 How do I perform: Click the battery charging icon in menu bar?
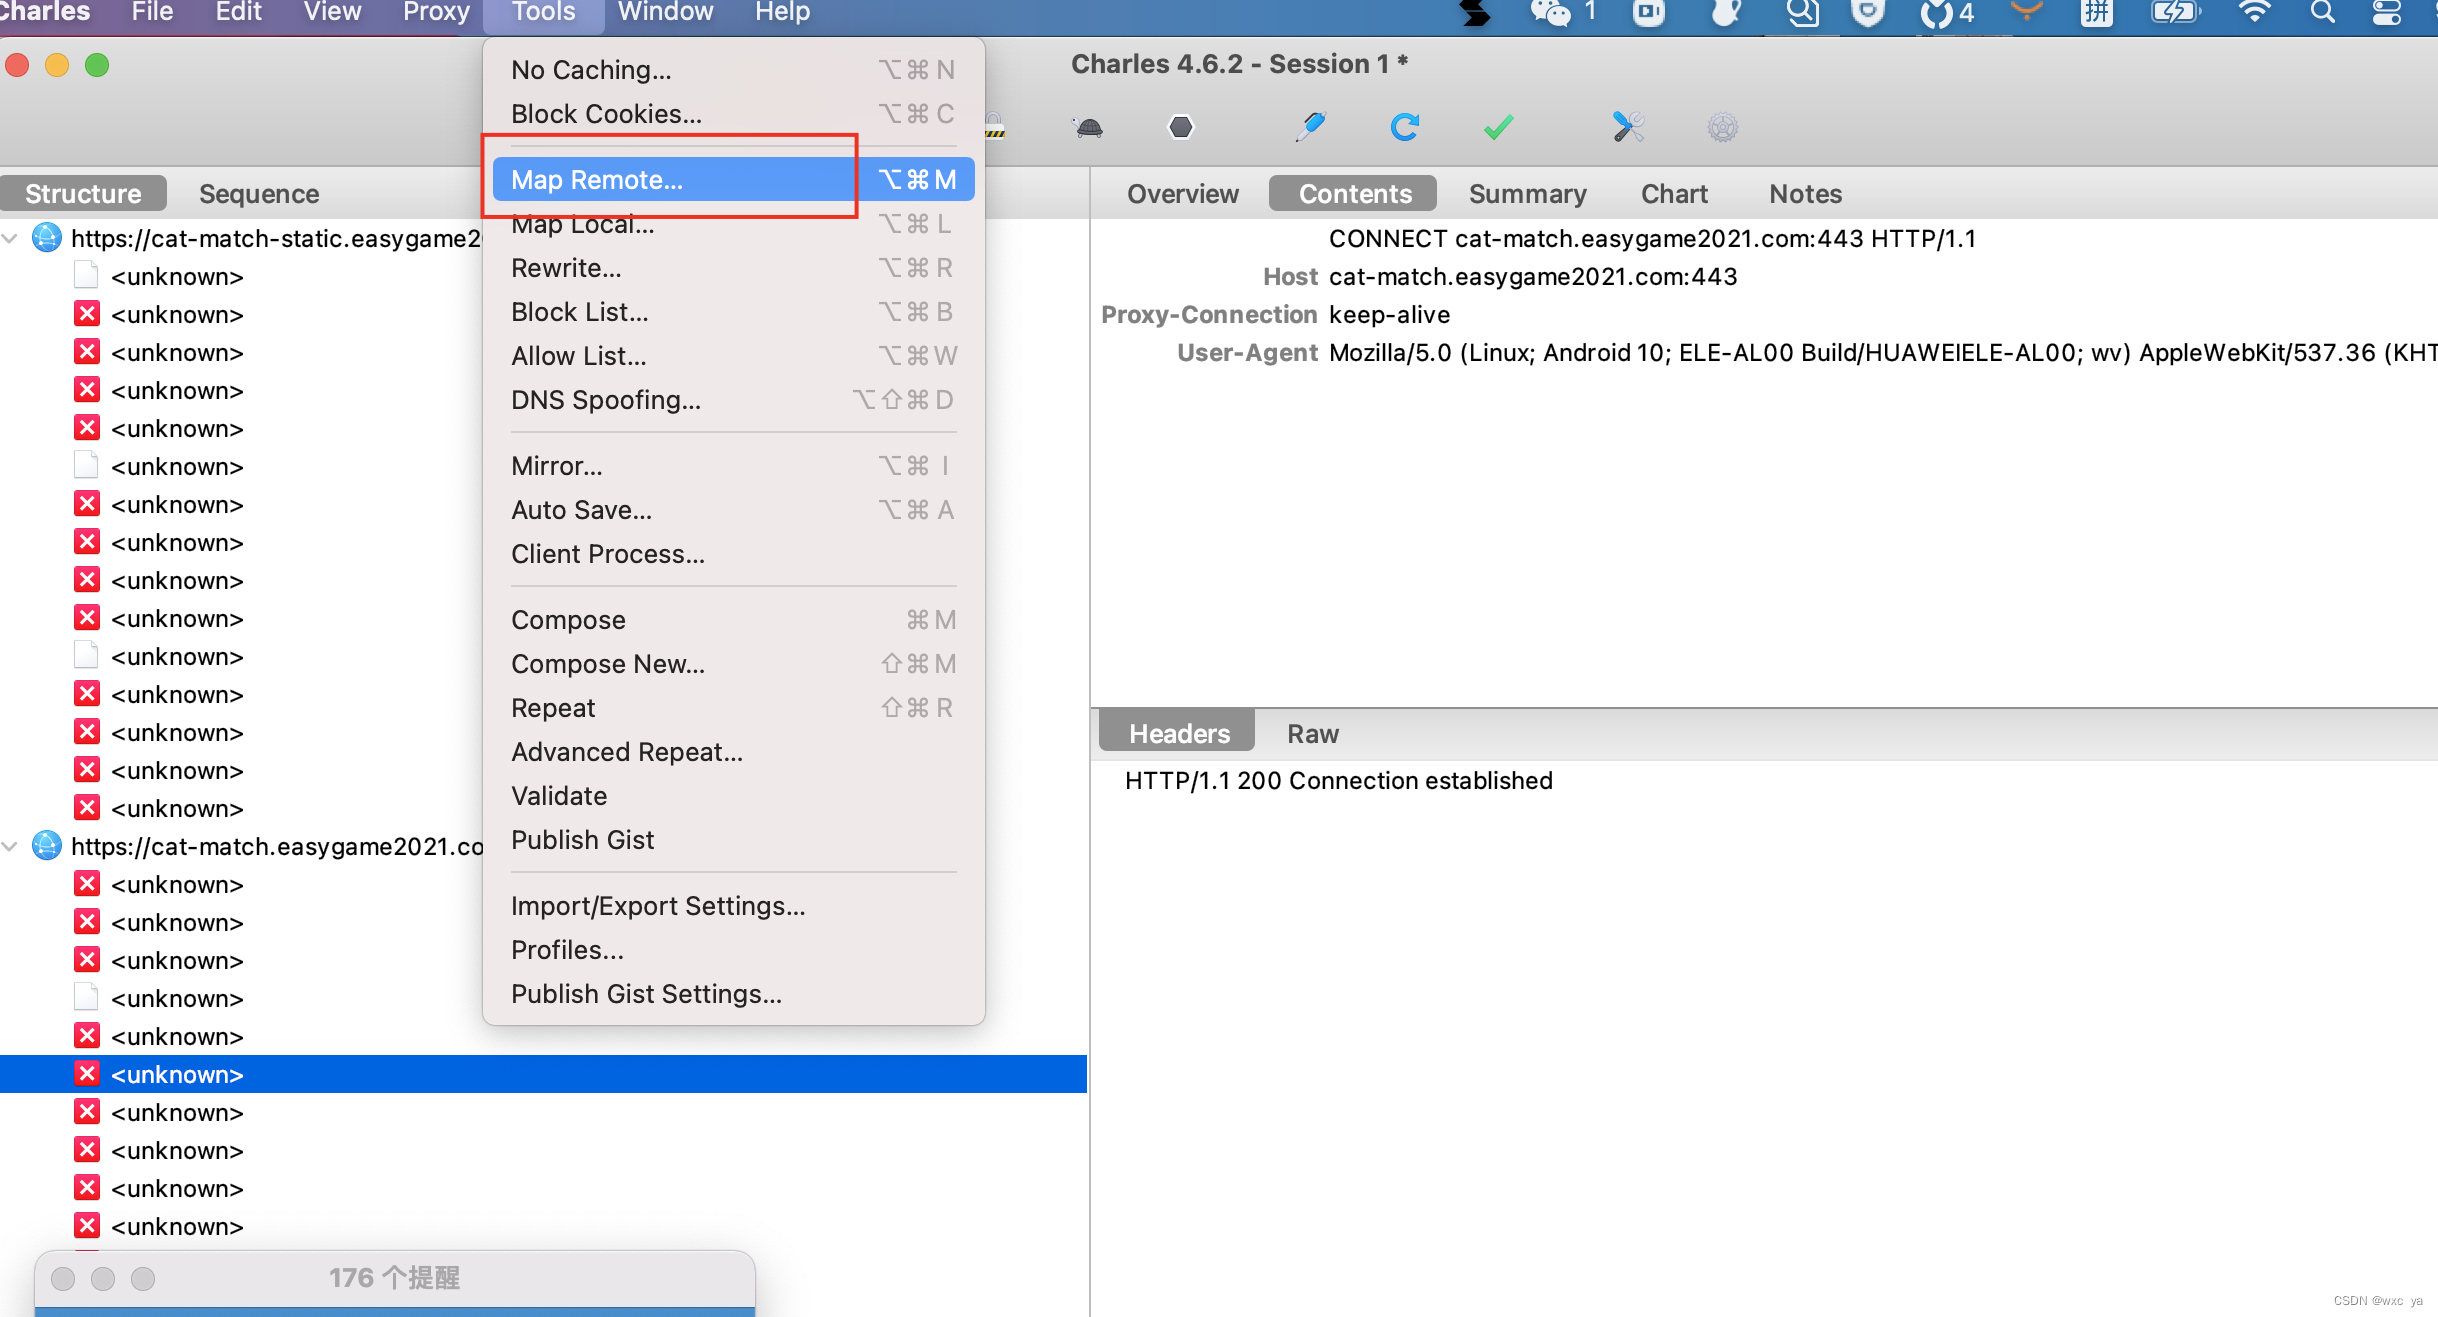[x=2176, y=12]
